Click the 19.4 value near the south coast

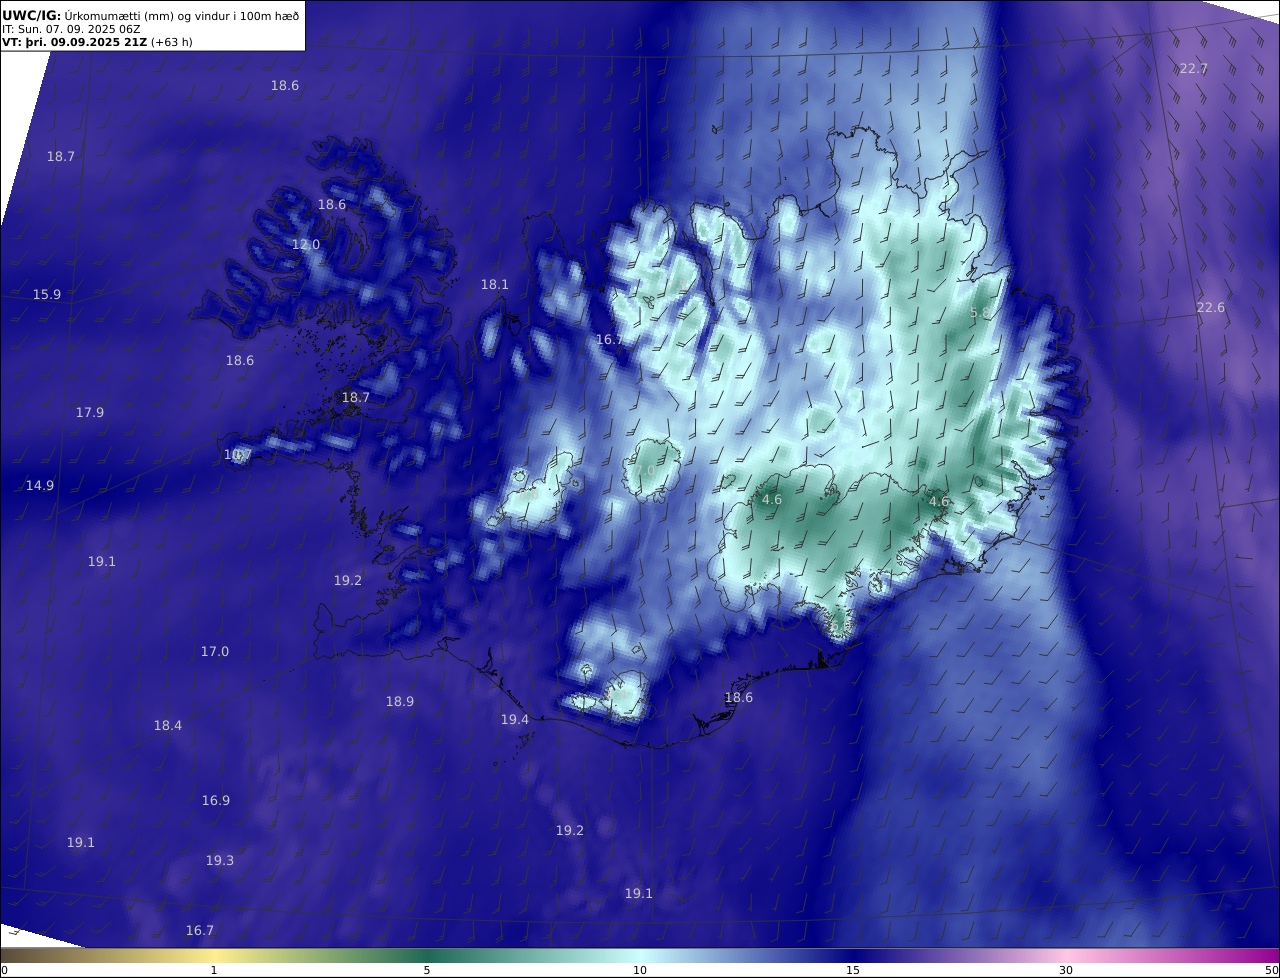[515, 720]
